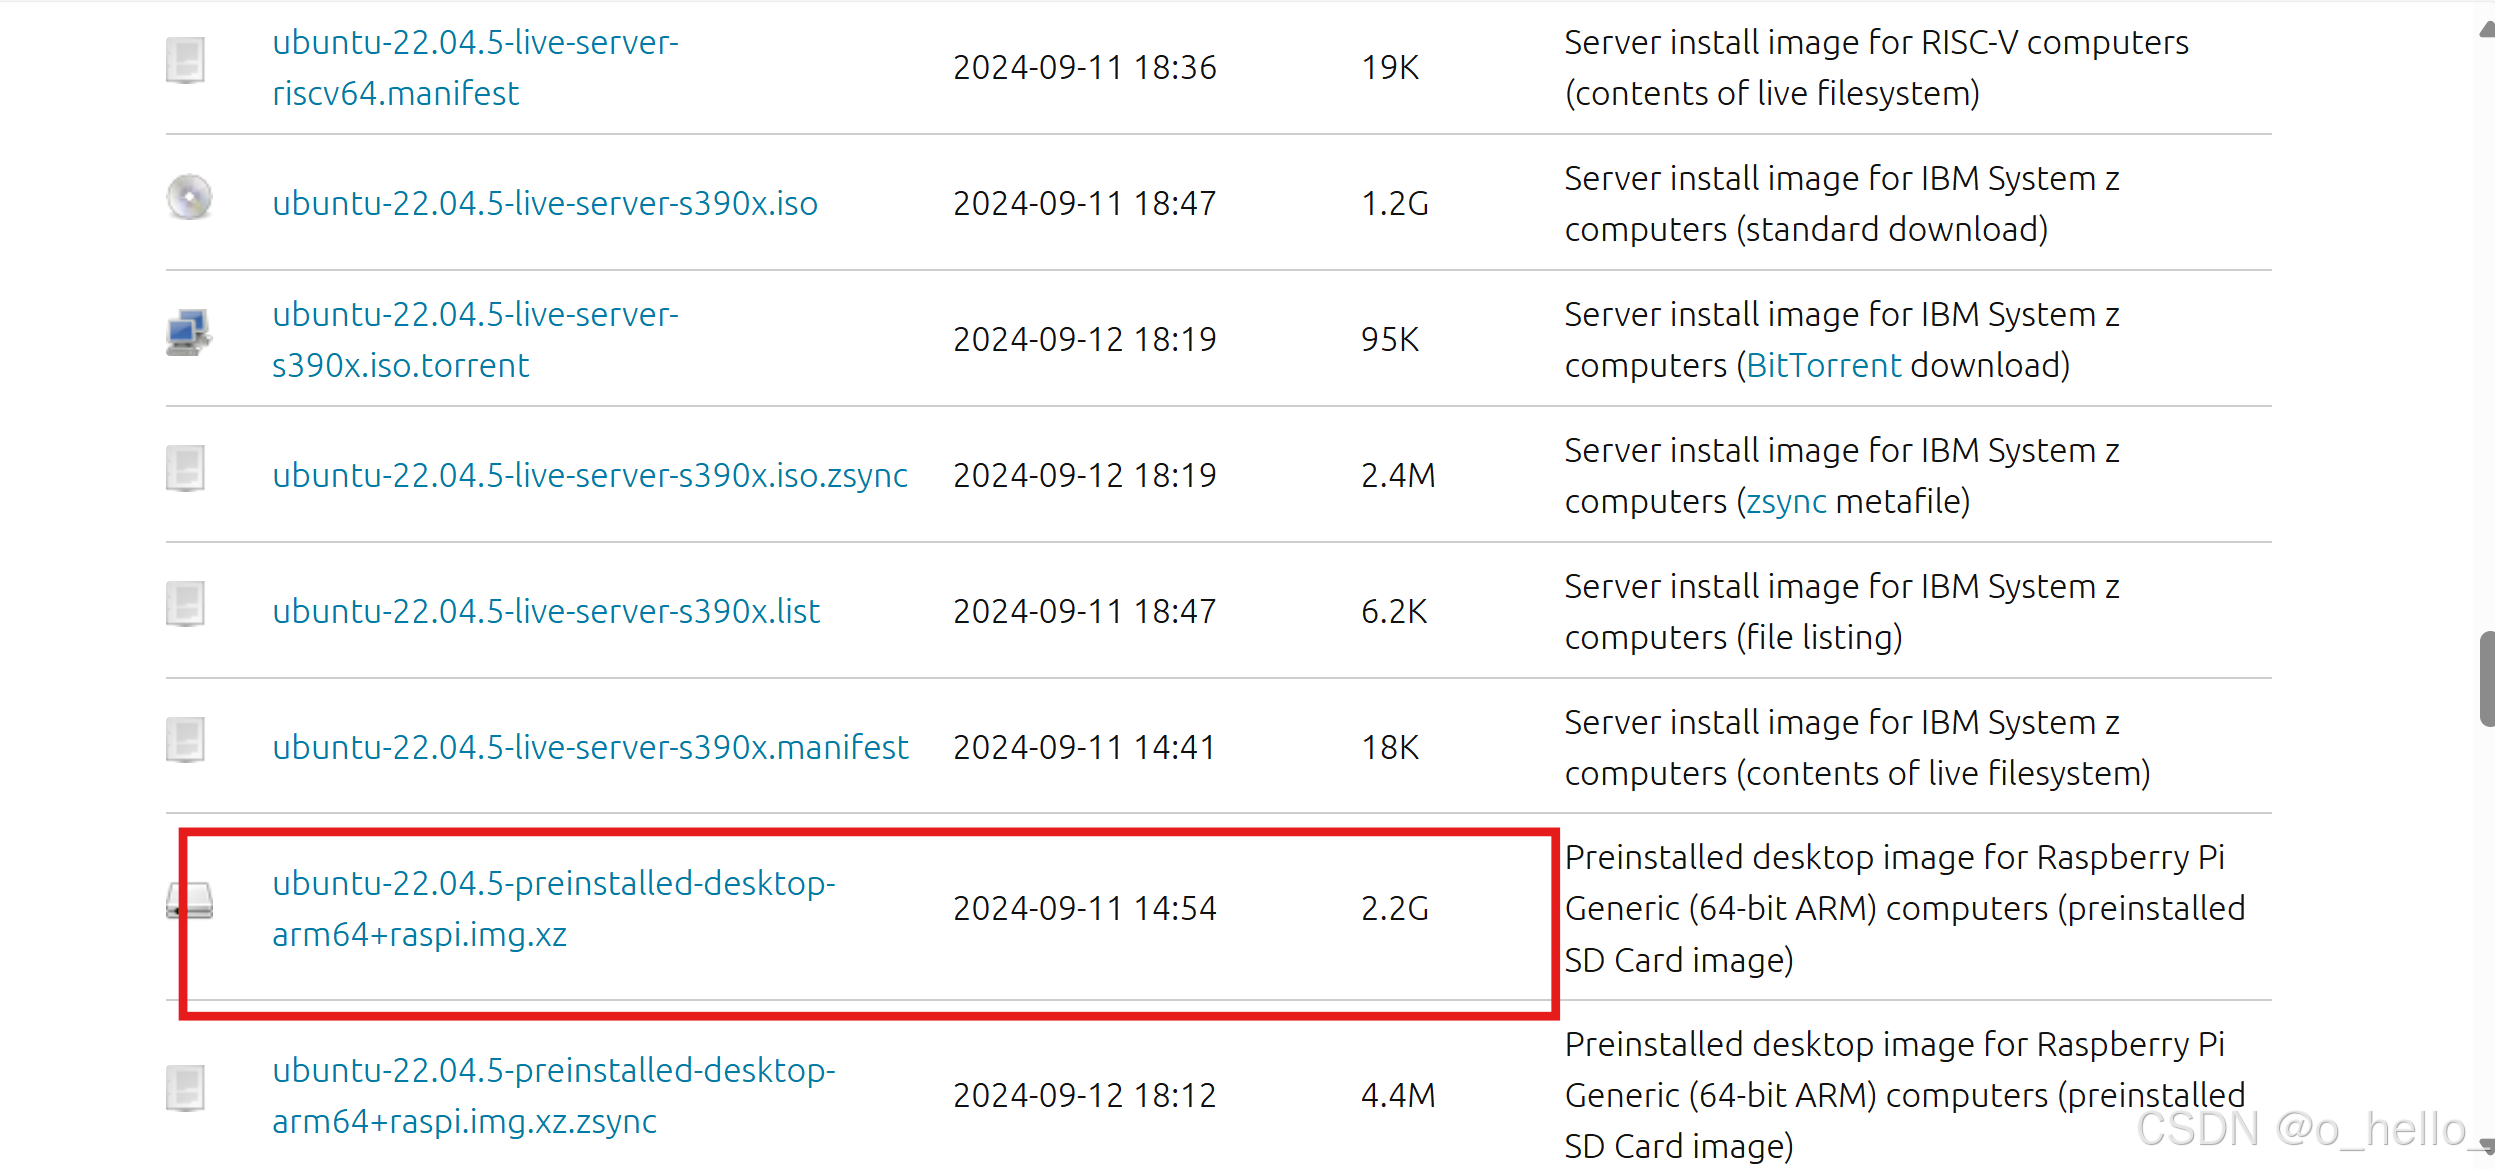2495x1169 pixels.
Task: Click the torrent computers icon for s390x.iso.torrent
Action: point(187,332)
